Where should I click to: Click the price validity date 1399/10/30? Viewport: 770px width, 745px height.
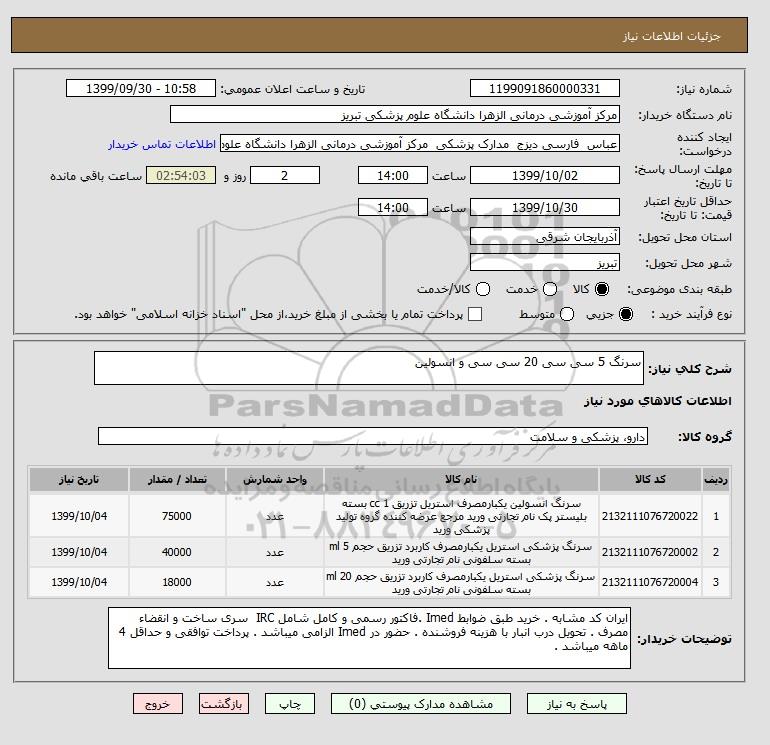(x=545, y=207)
